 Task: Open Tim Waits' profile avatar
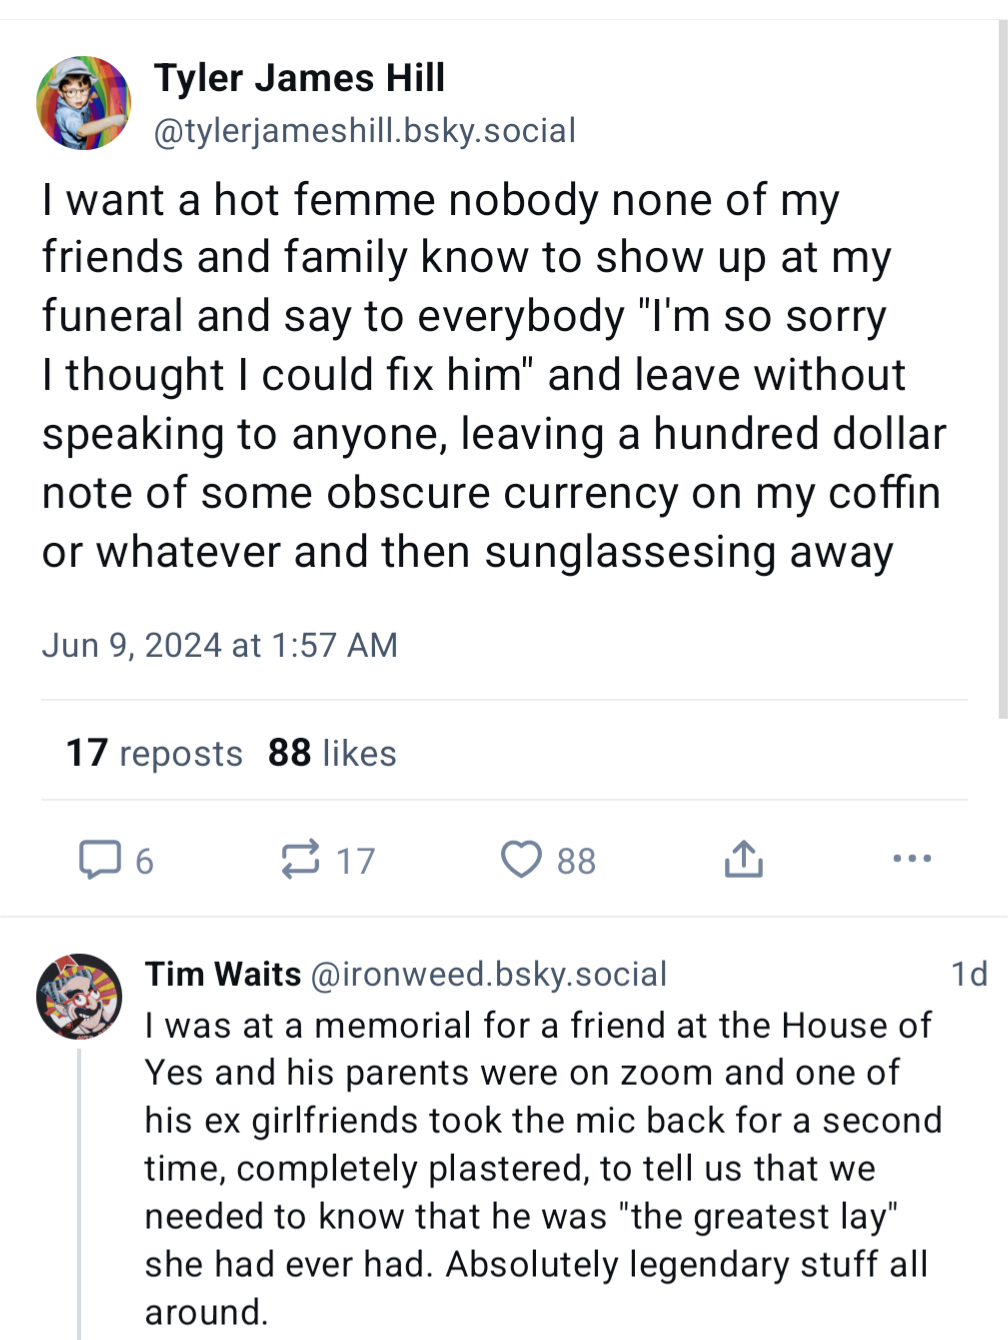click(79, 997)
